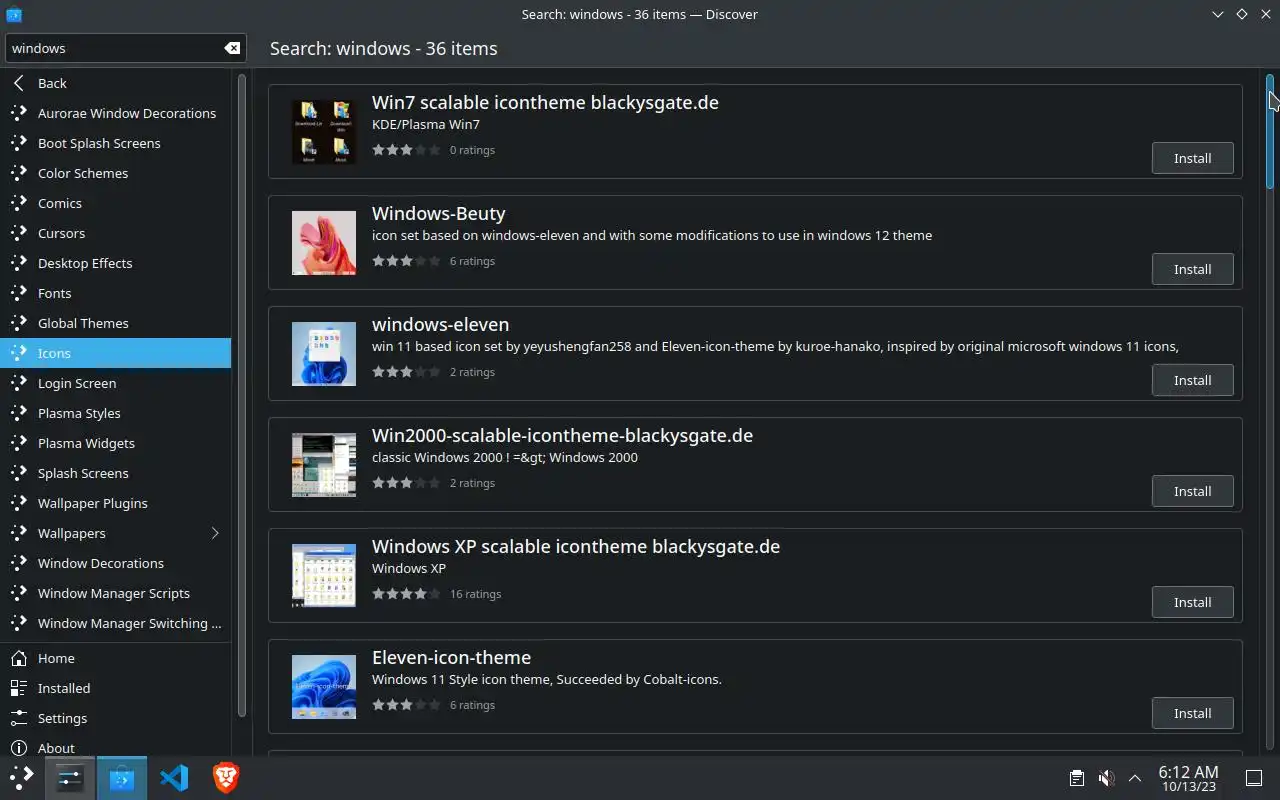Image resolution: width=1280 pixels, height=800 pixels.
Task: Click the sidebar categories scrollbar
Action: 241,395
